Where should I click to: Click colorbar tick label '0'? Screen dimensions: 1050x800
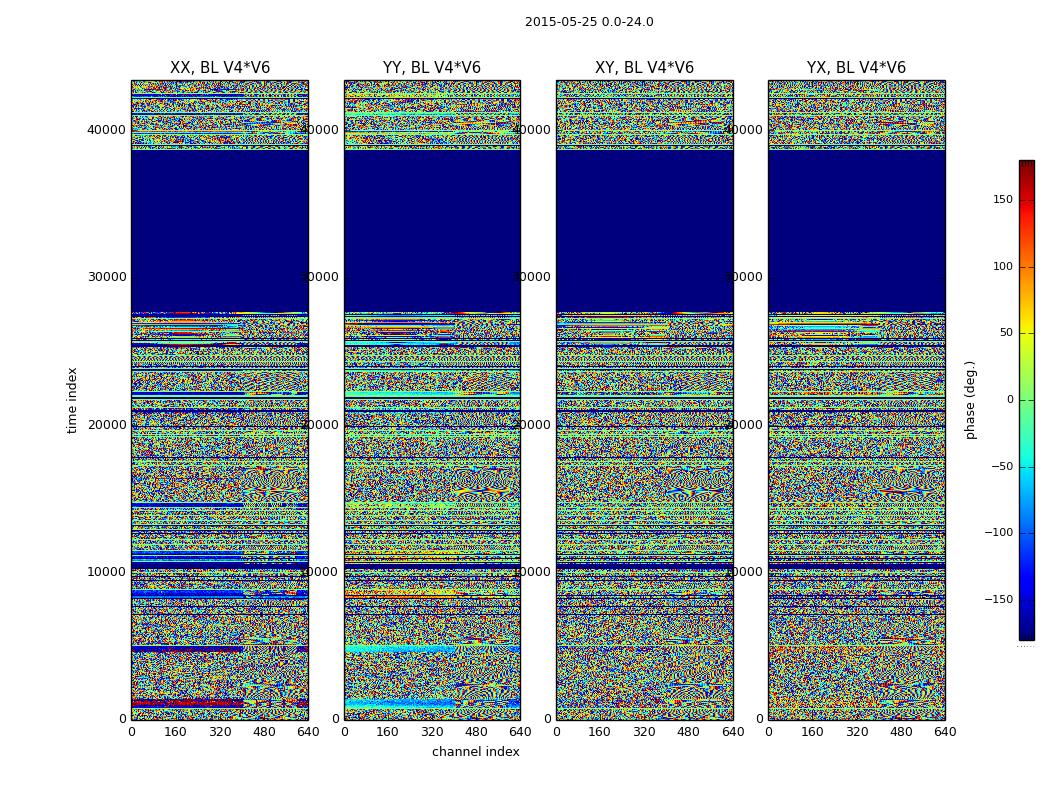click(x=1010, y=400)
